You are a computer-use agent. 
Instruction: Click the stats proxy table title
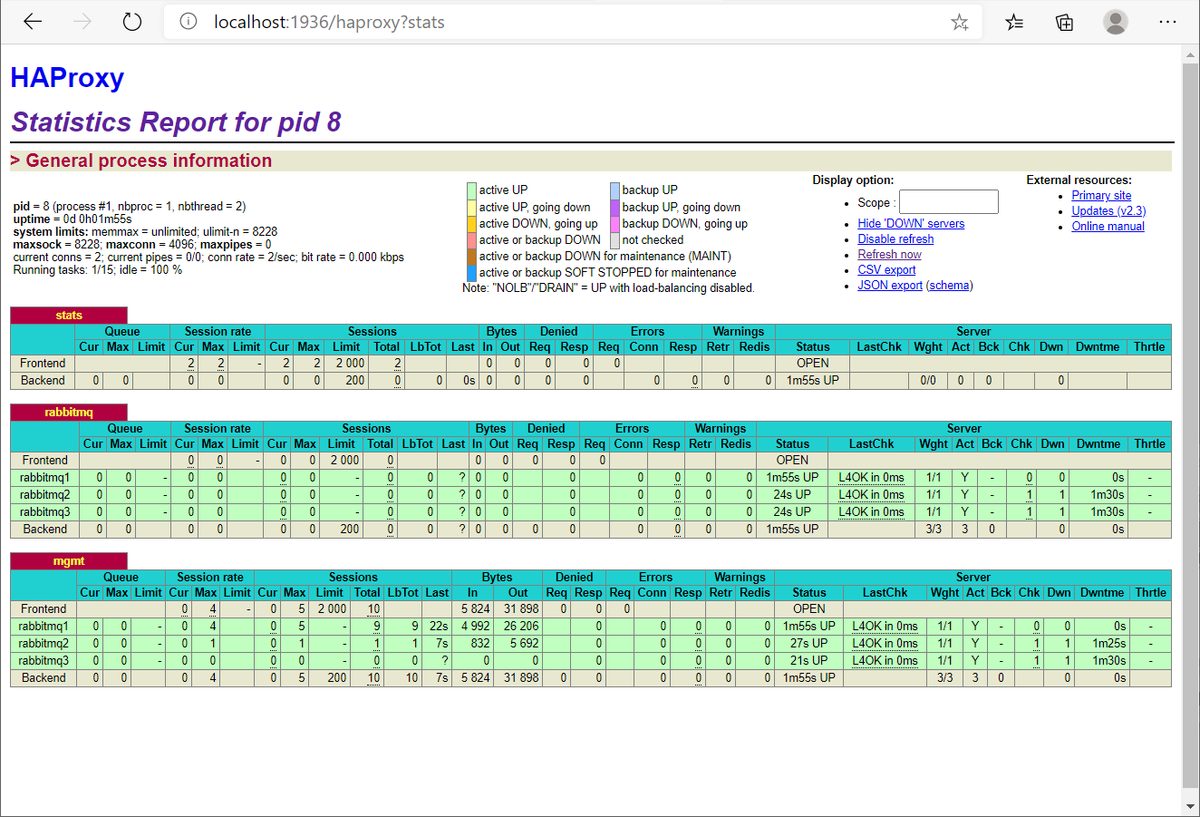tap(69, 315)
